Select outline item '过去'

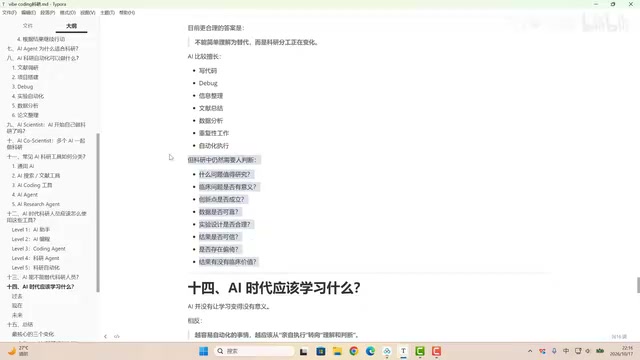pos(17,296)
